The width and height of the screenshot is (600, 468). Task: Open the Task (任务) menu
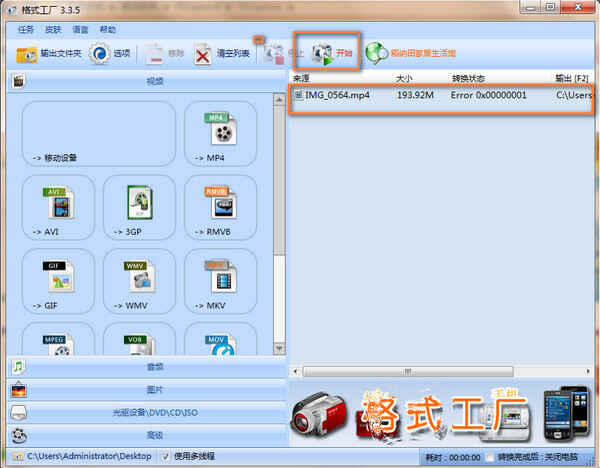click(26, 30)
